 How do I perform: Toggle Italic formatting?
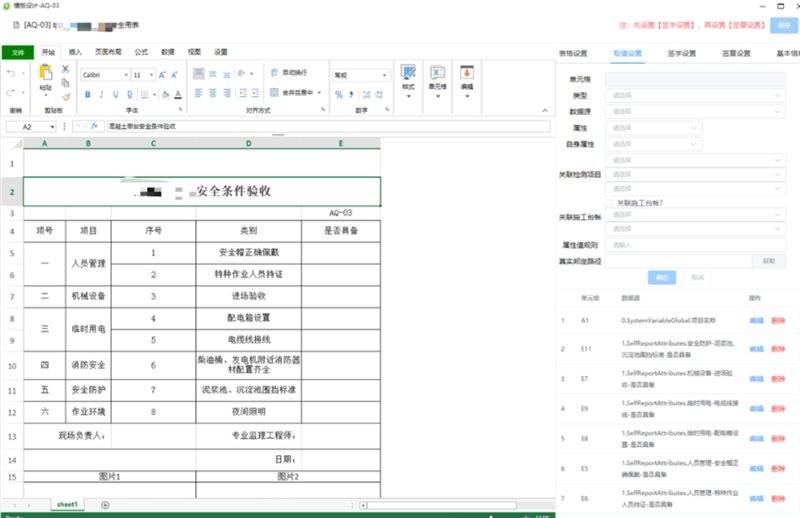tap(102, 94)
